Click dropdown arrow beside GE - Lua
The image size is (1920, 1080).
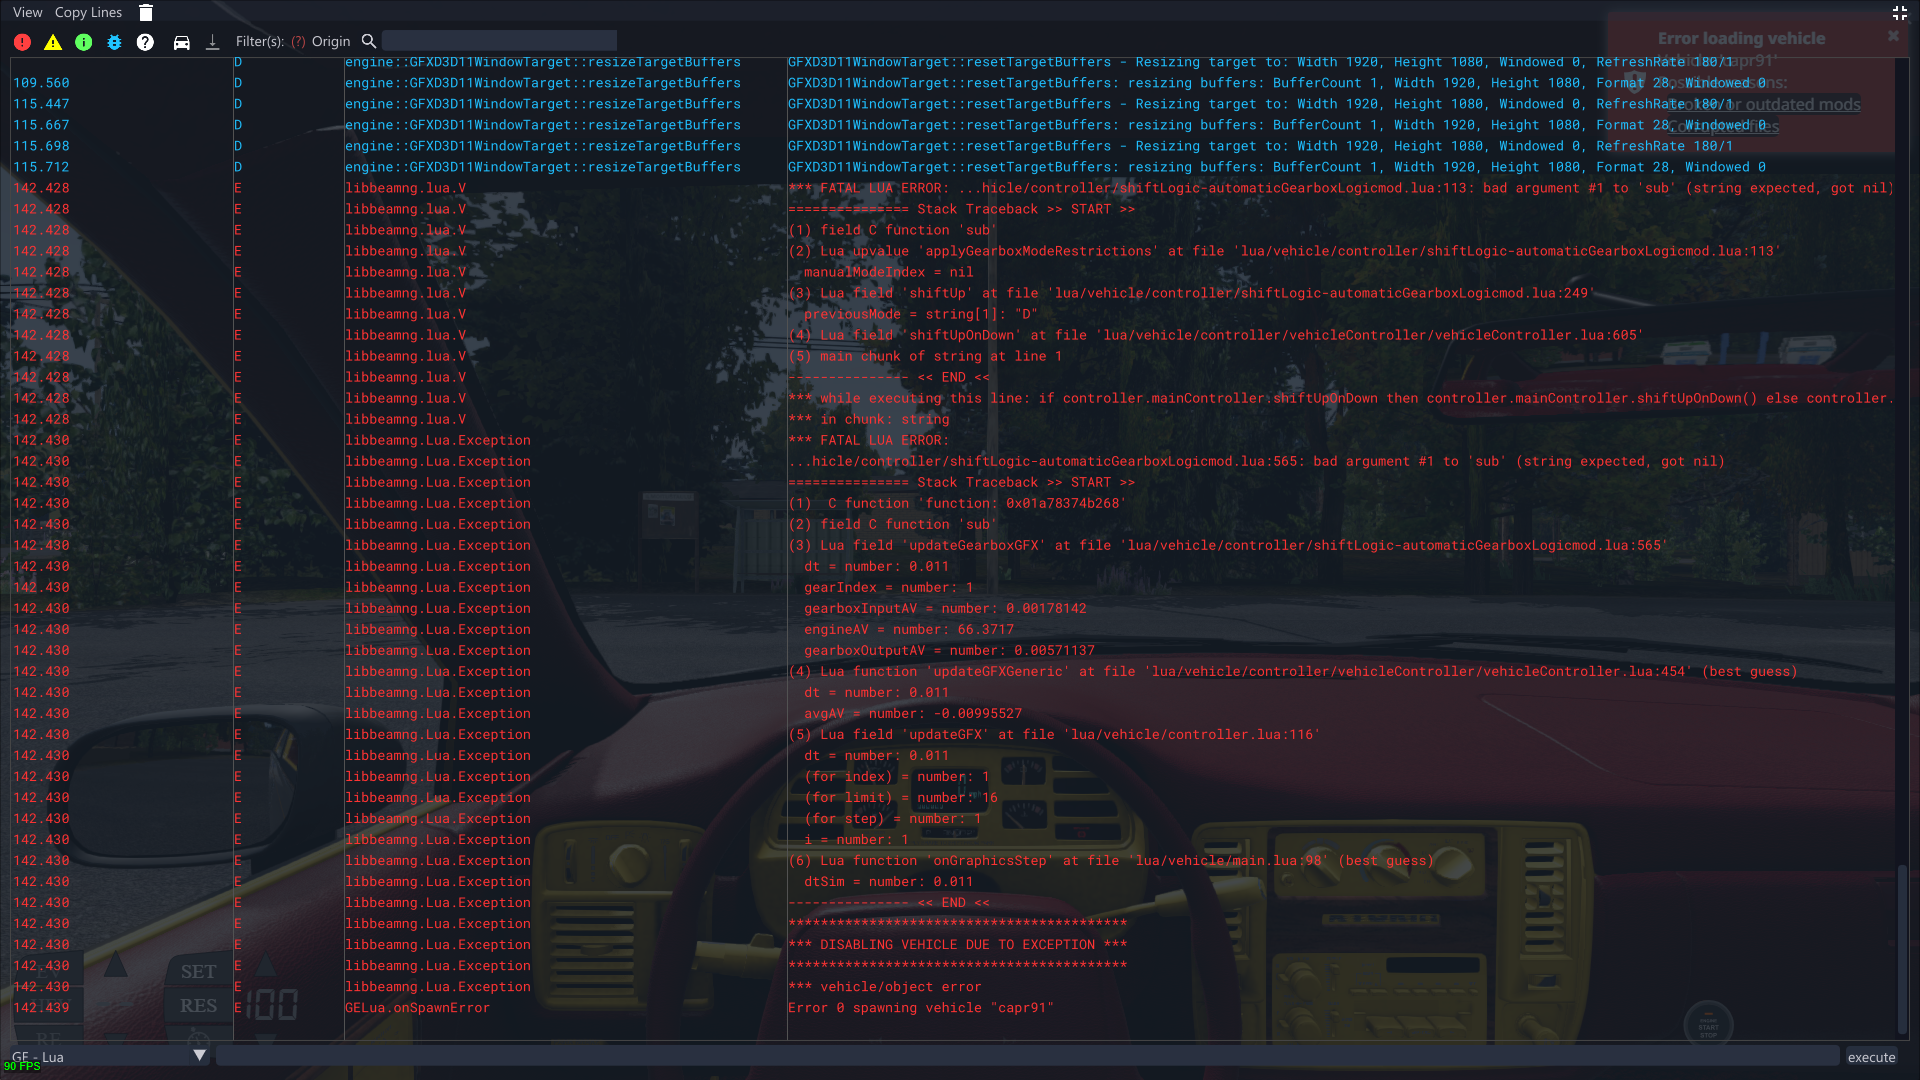[x=199, y=1055]
